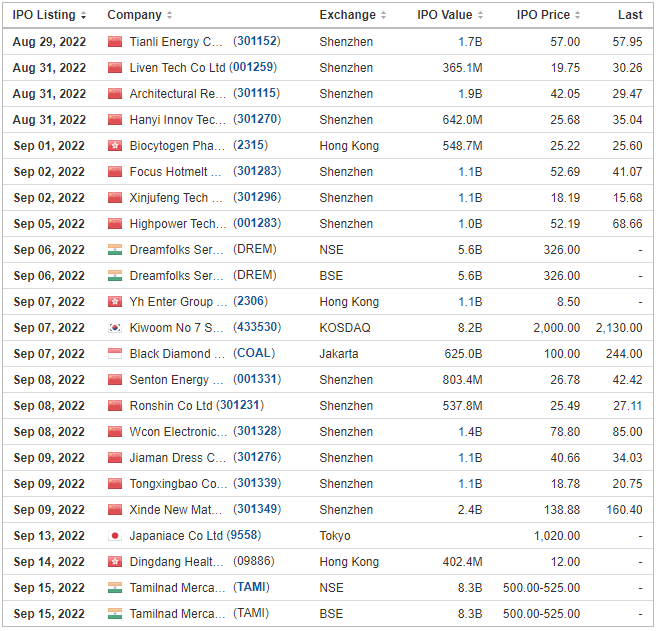659x631 pixels.
Task: Click South Korea flag beside Kiwoom No 7
Action: pyautogui.click(x=115, y=327)
